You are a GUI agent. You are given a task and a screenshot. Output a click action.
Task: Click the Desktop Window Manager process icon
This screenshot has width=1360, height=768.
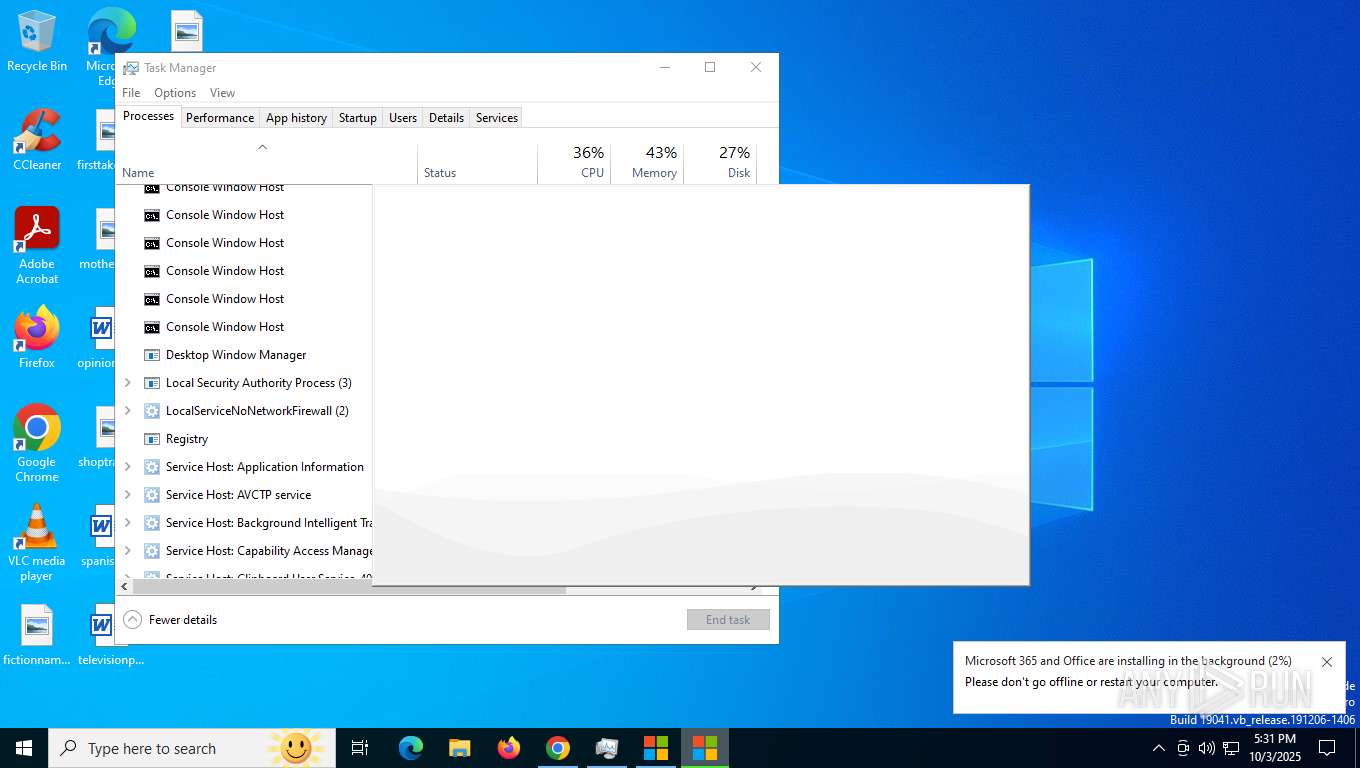pyautogui.click(x=152, y=355)
